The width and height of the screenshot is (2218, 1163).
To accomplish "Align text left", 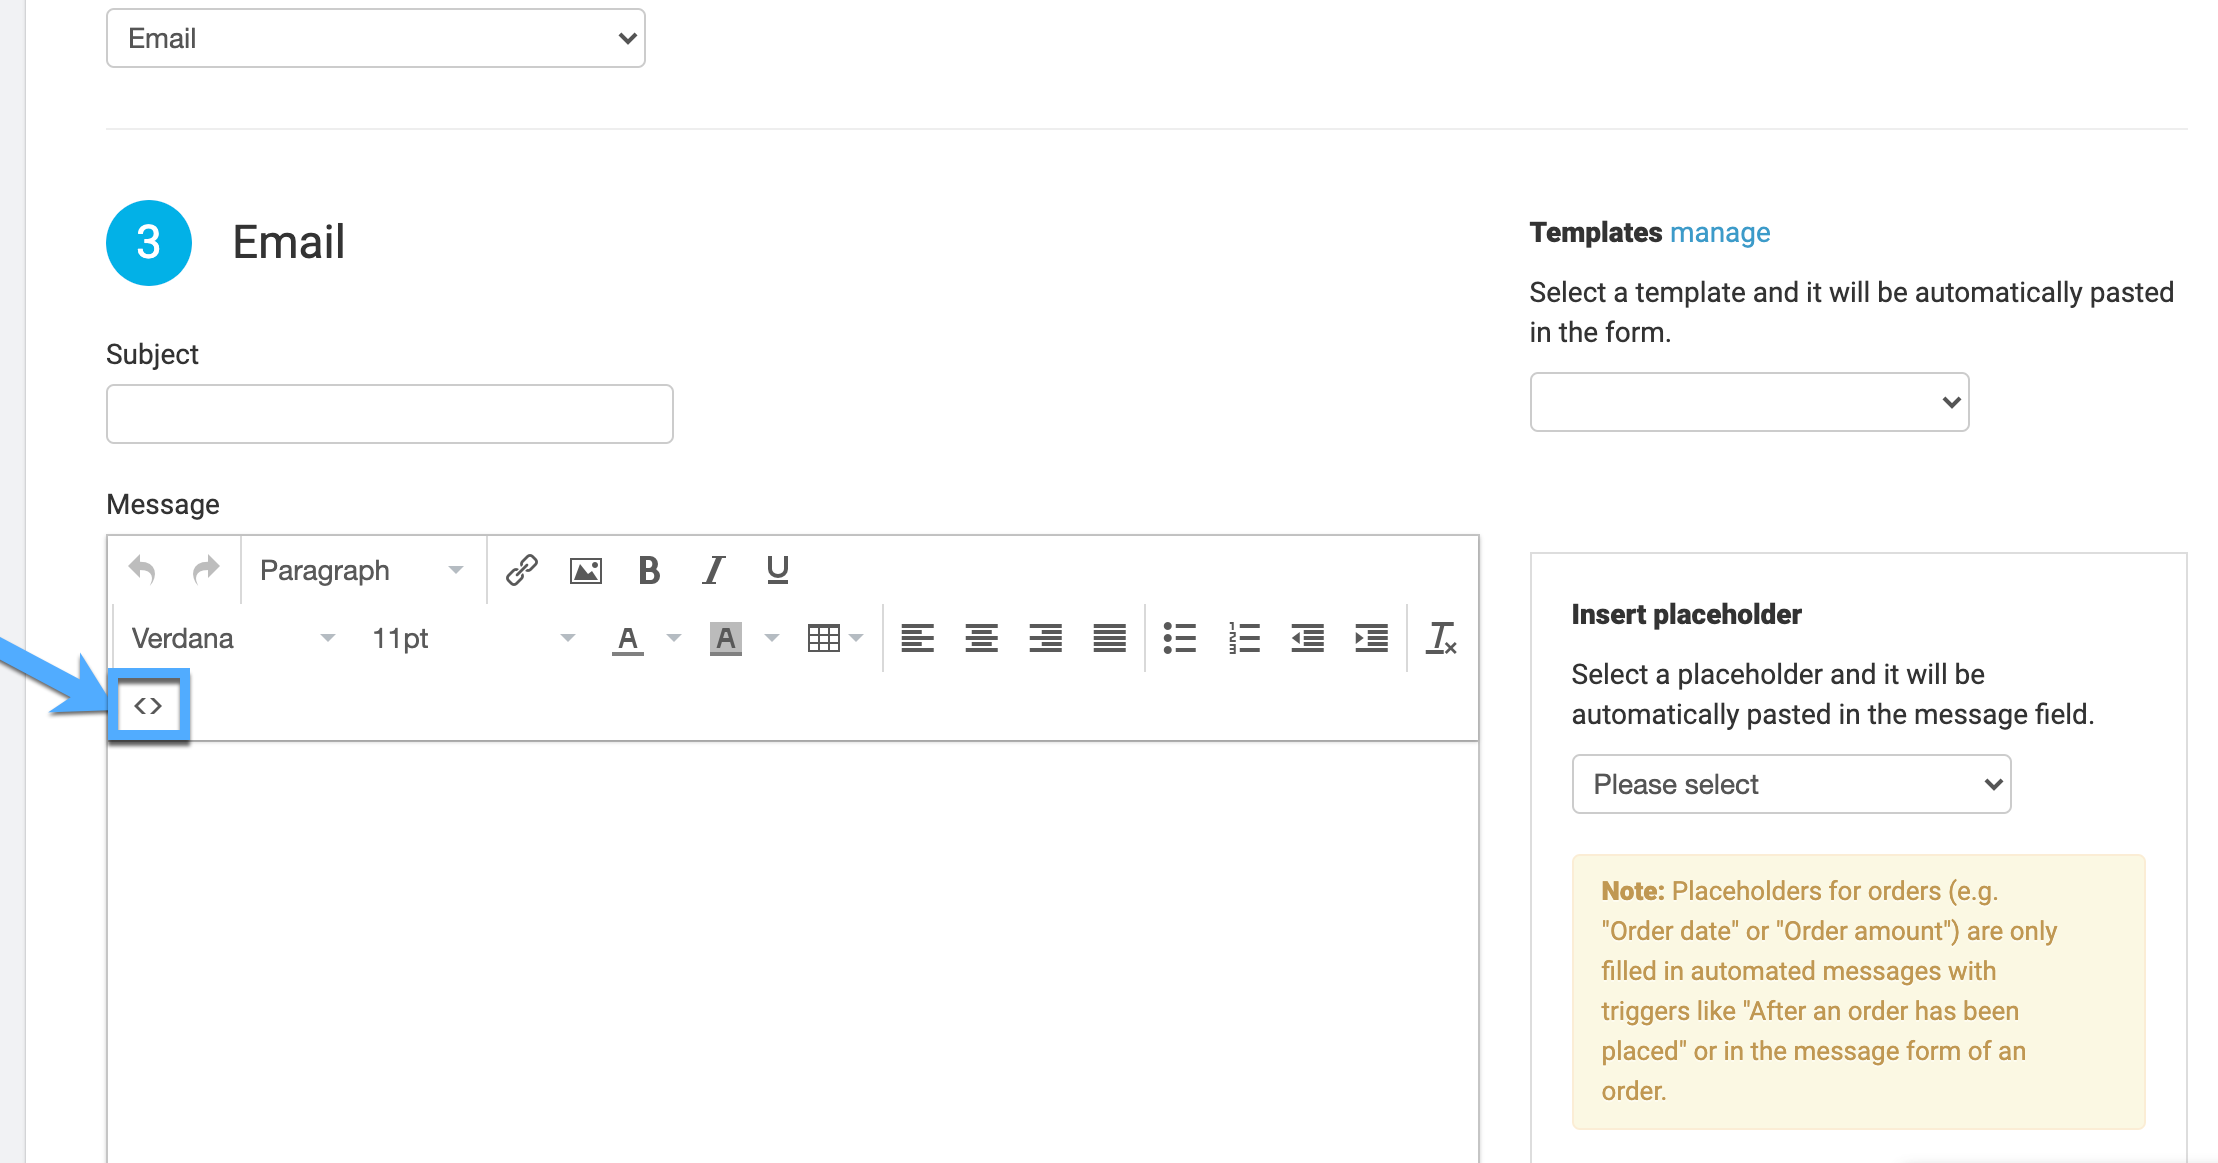I will click(917, 638).
